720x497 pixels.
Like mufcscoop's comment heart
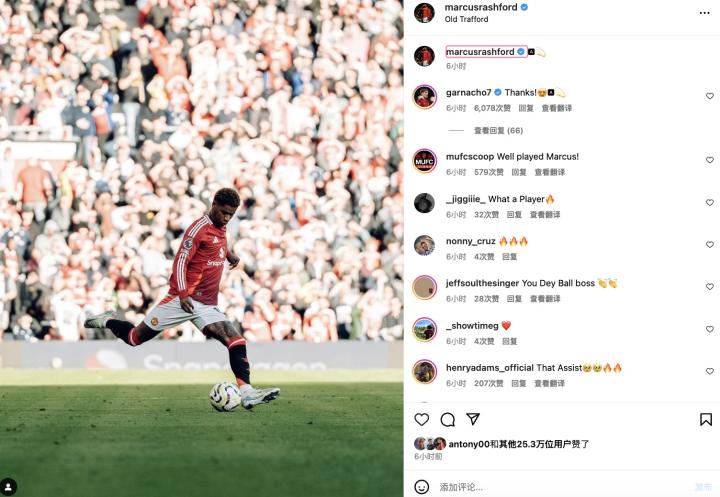click(x=709, y=160)
